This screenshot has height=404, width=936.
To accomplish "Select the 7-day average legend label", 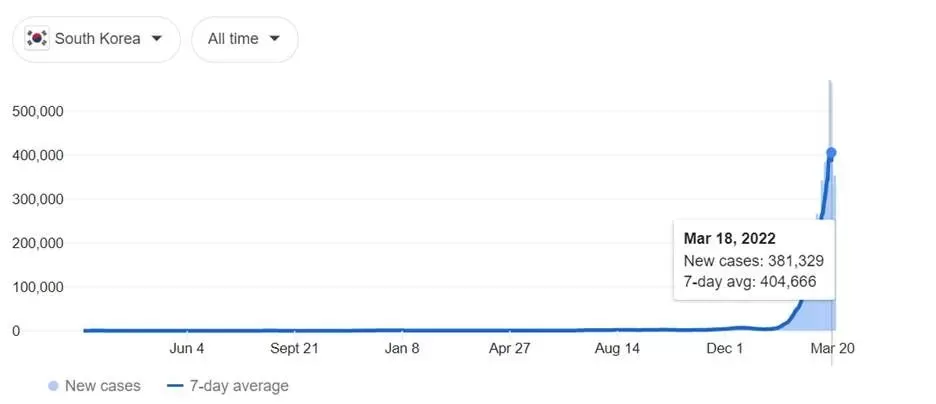I will 239,386.
